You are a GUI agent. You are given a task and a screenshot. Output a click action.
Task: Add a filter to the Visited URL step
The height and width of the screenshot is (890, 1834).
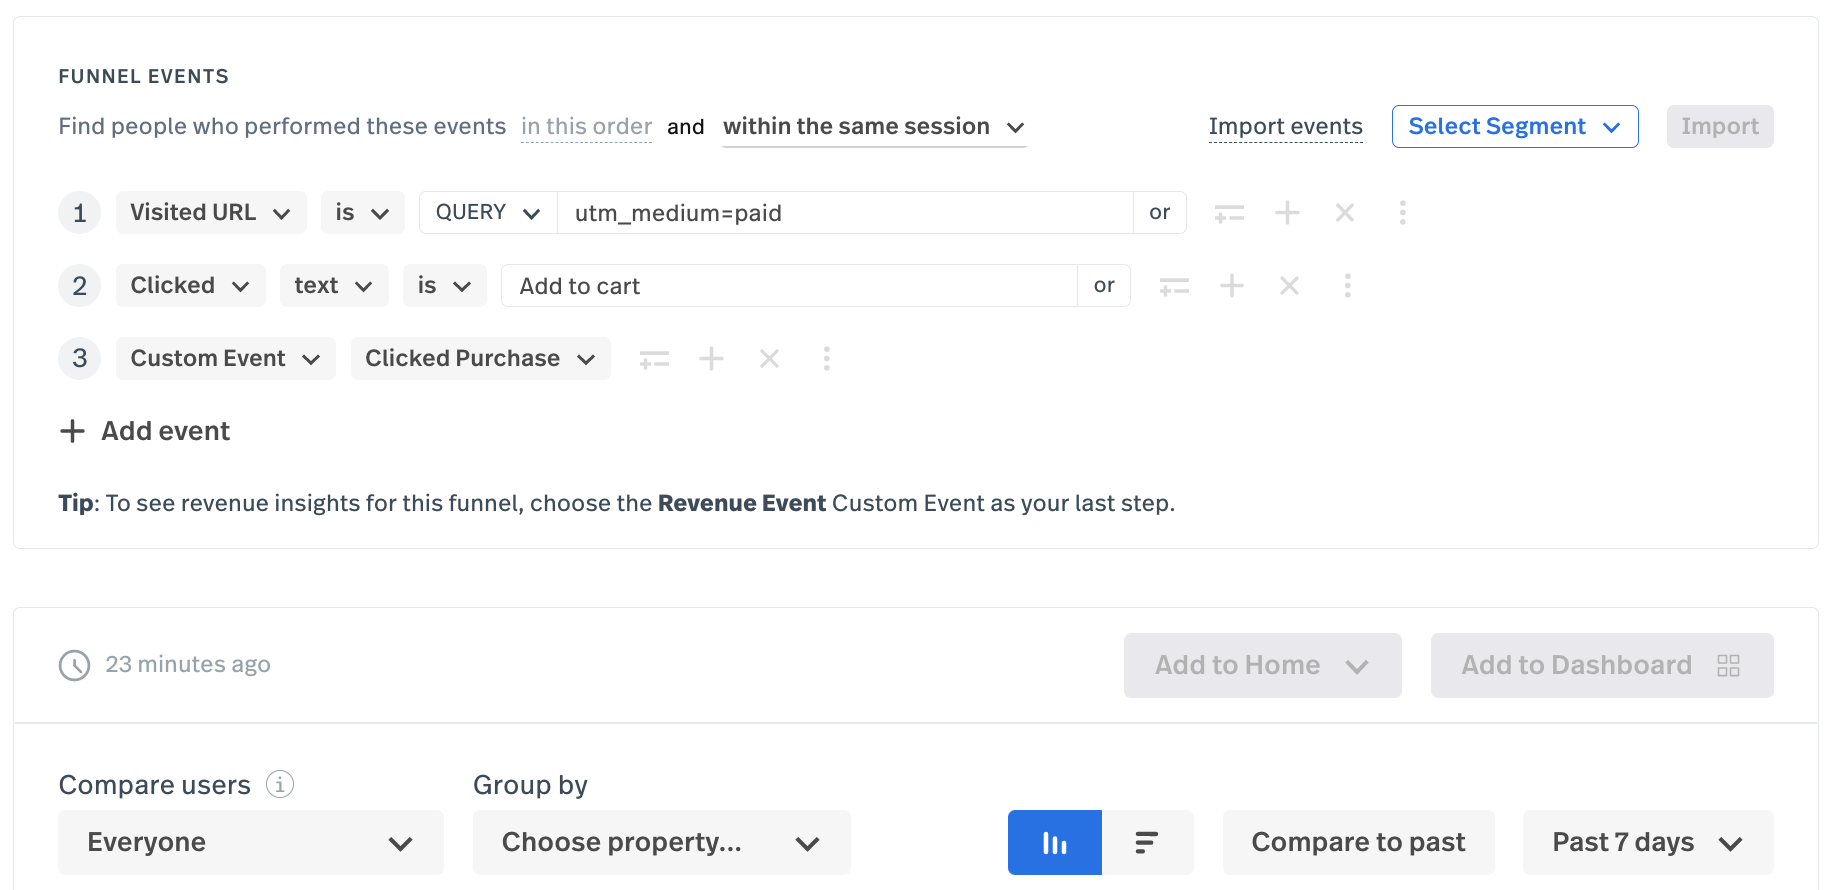tap(1229, 213)
